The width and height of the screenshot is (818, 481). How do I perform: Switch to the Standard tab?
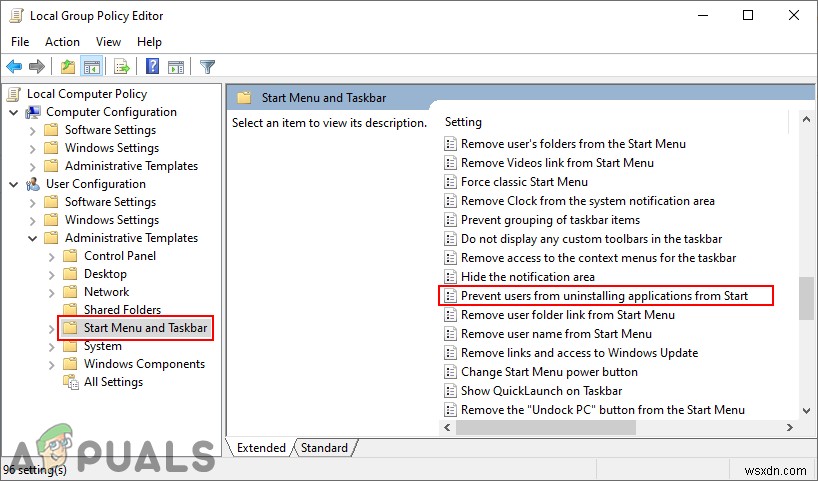(x=324, y=448)
